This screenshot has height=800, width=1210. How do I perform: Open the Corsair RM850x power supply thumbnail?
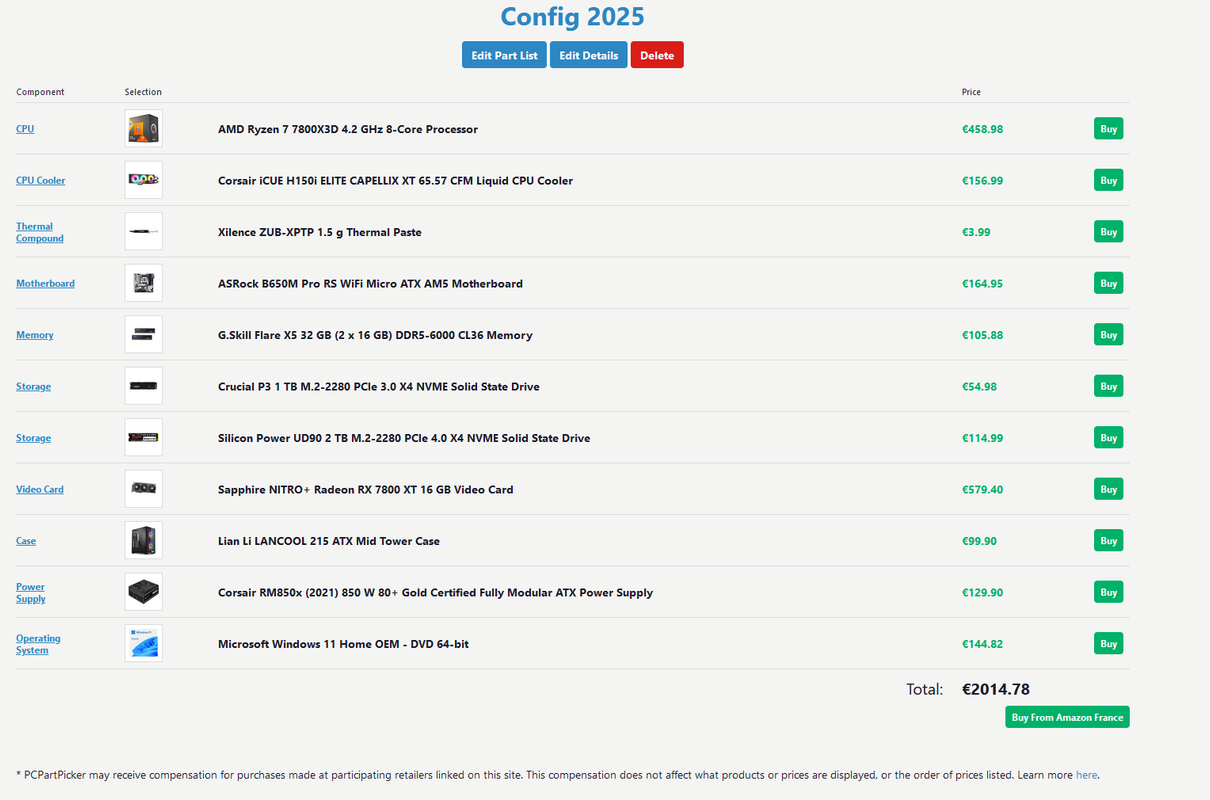(143, 592)
